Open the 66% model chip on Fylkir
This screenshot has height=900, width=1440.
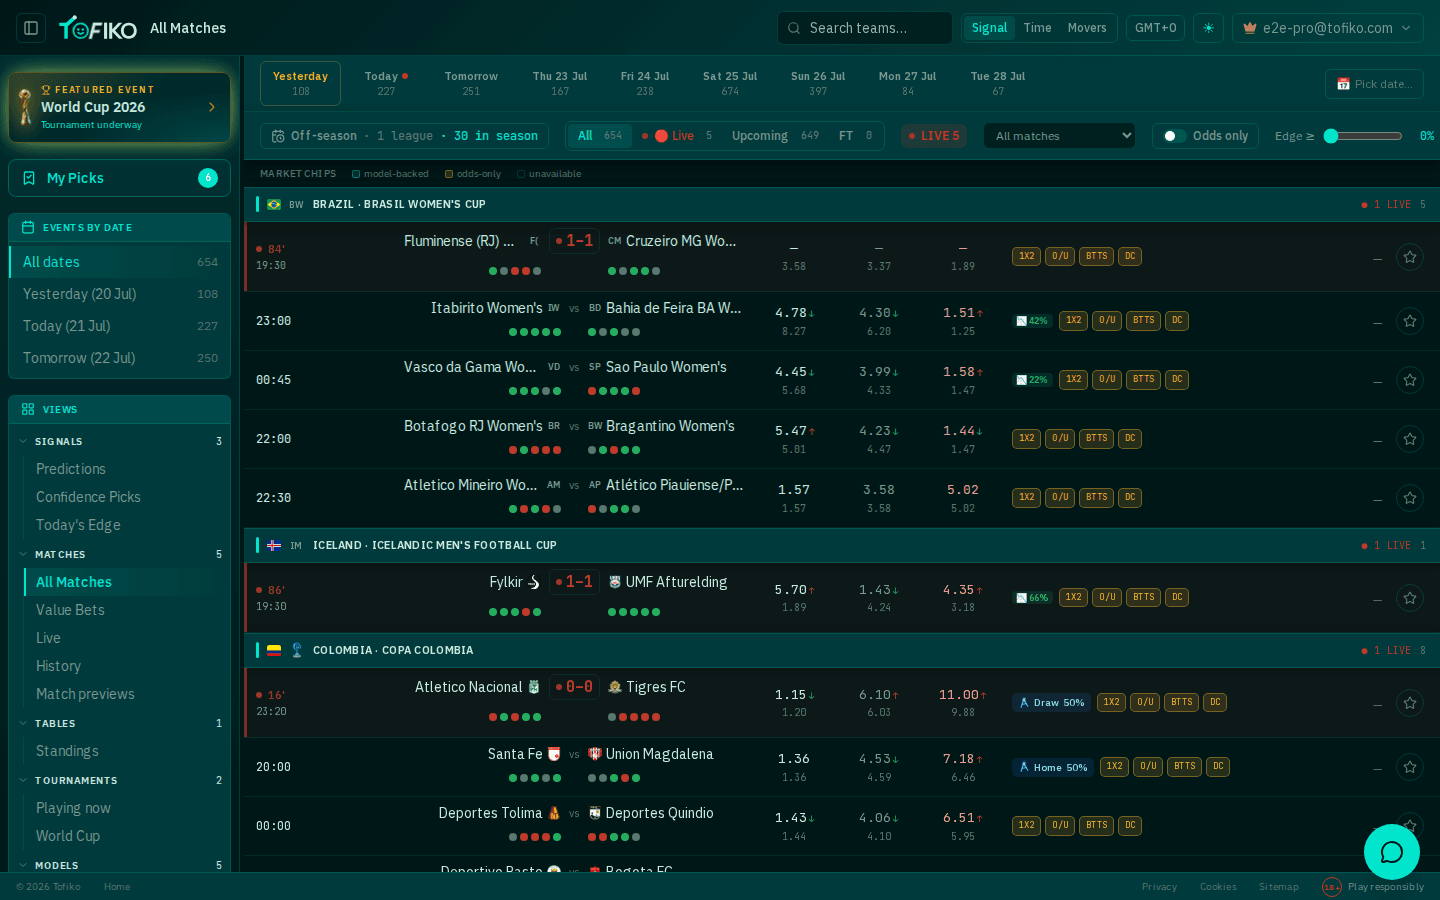(1032, 598)
